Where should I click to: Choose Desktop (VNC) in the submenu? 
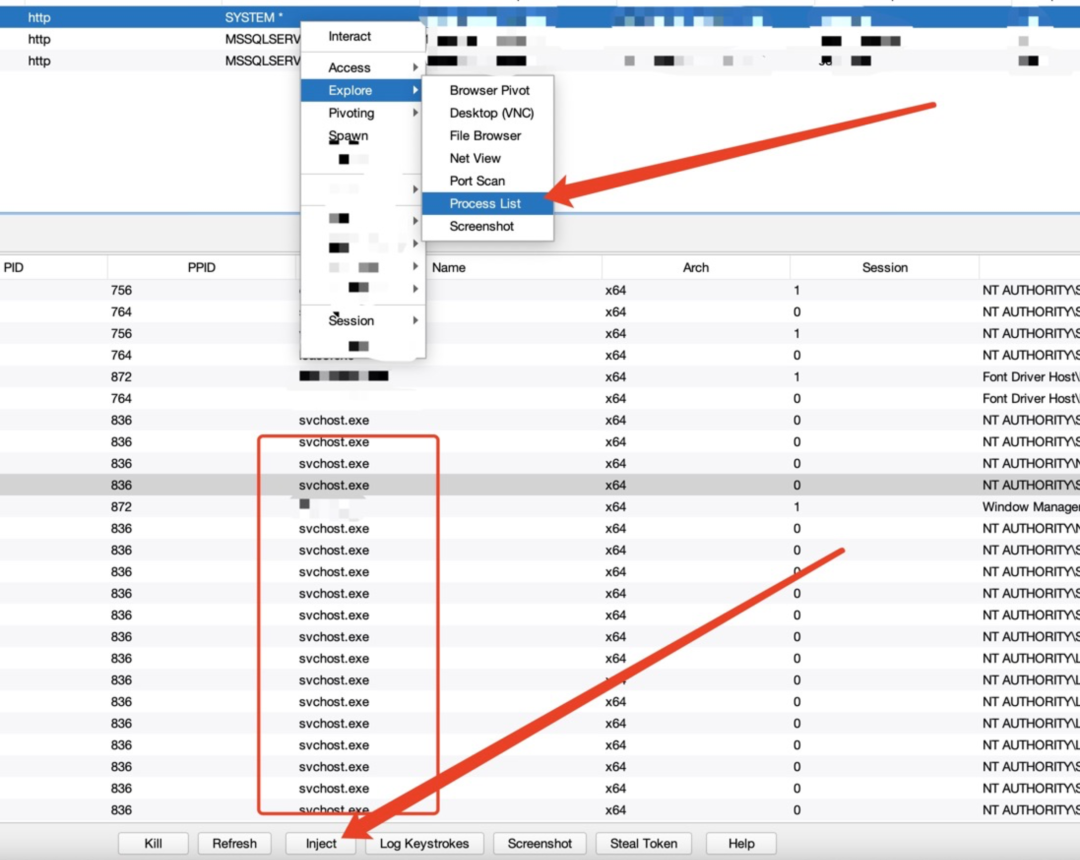pyautogui.click(x=491, y=113)
